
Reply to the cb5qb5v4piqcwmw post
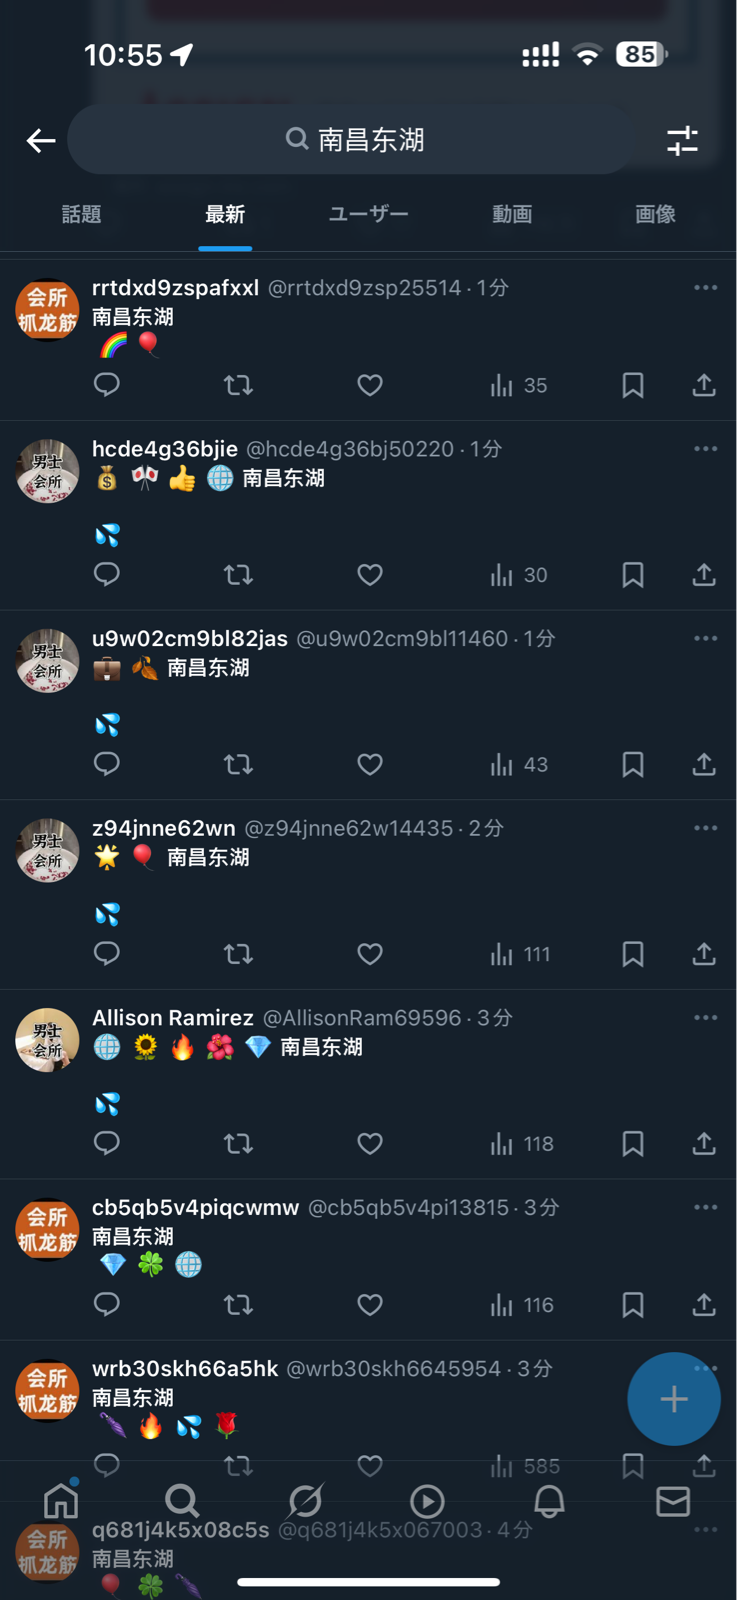pos(107,1304)
